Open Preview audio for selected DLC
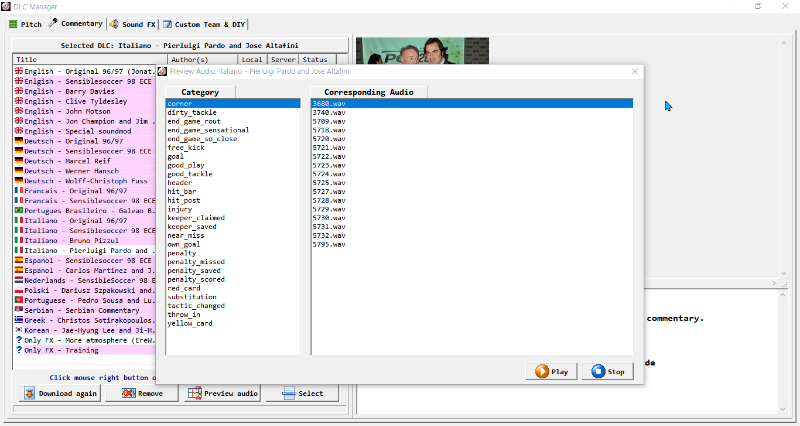Image resolution: width=800 pixels, height=426 pixels. [x=222, y=393]
